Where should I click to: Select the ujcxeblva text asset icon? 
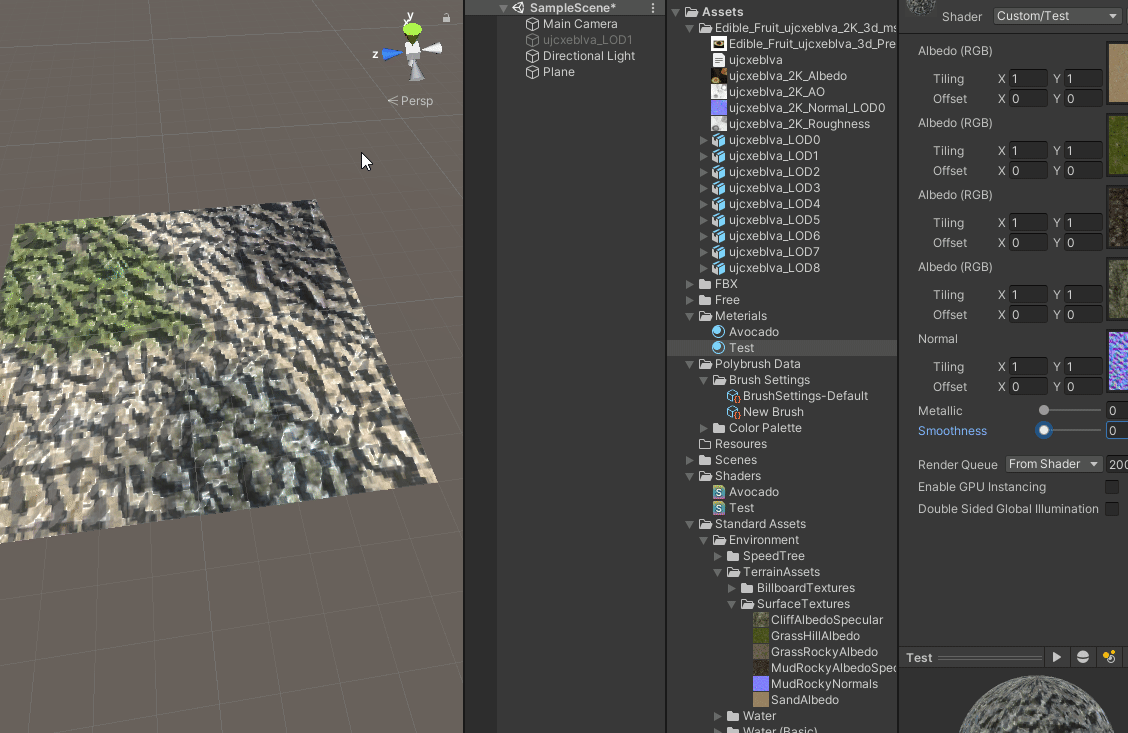click(x=719, y=60)
